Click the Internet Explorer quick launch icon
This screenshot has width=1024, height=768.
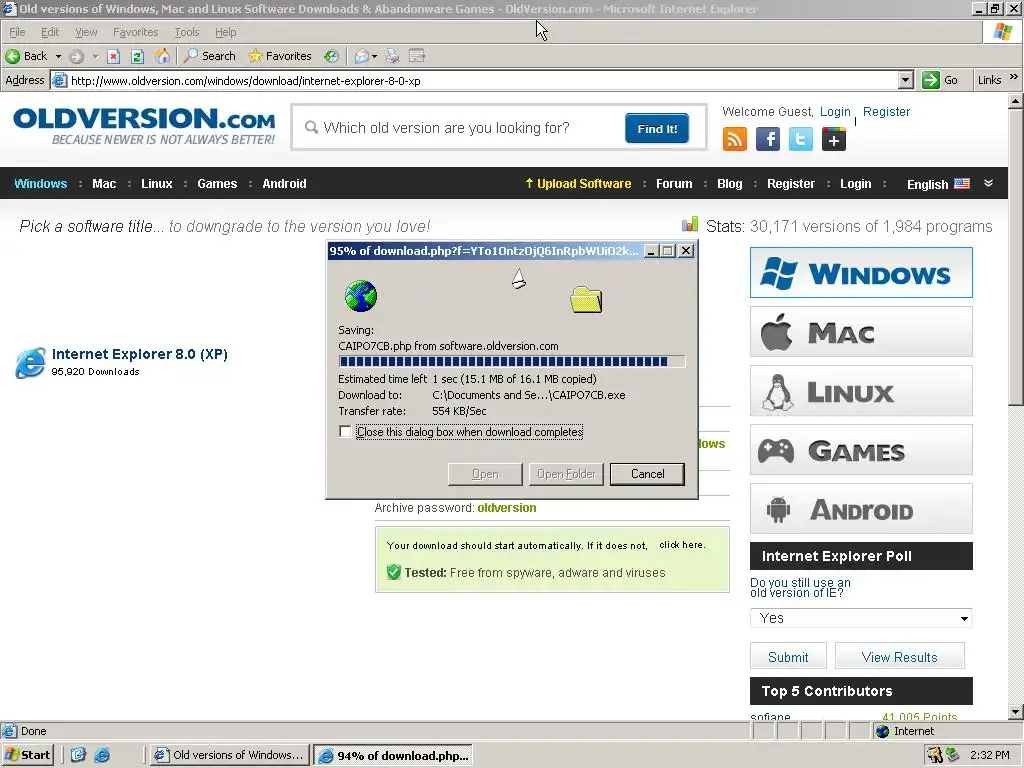coord(102,755)
